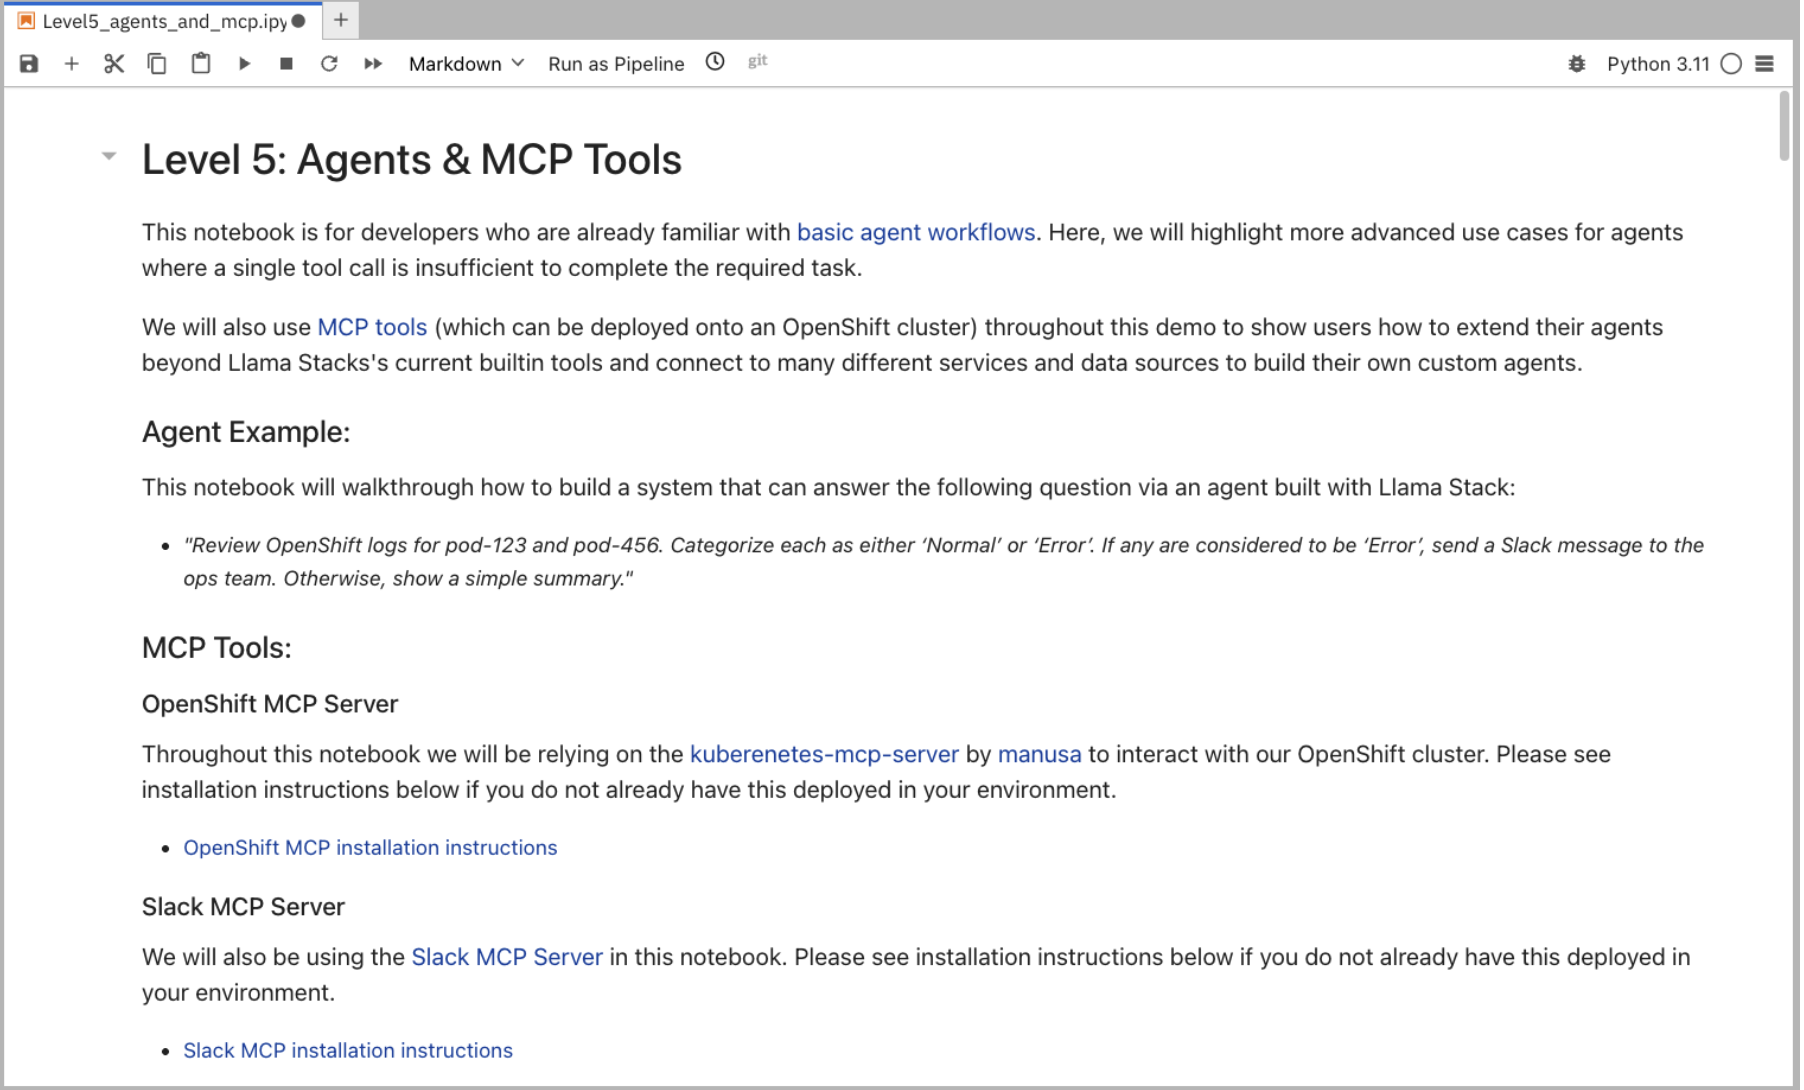
Task: Click the Slack MCP Server subheading
Action: [x=243, y=907]
